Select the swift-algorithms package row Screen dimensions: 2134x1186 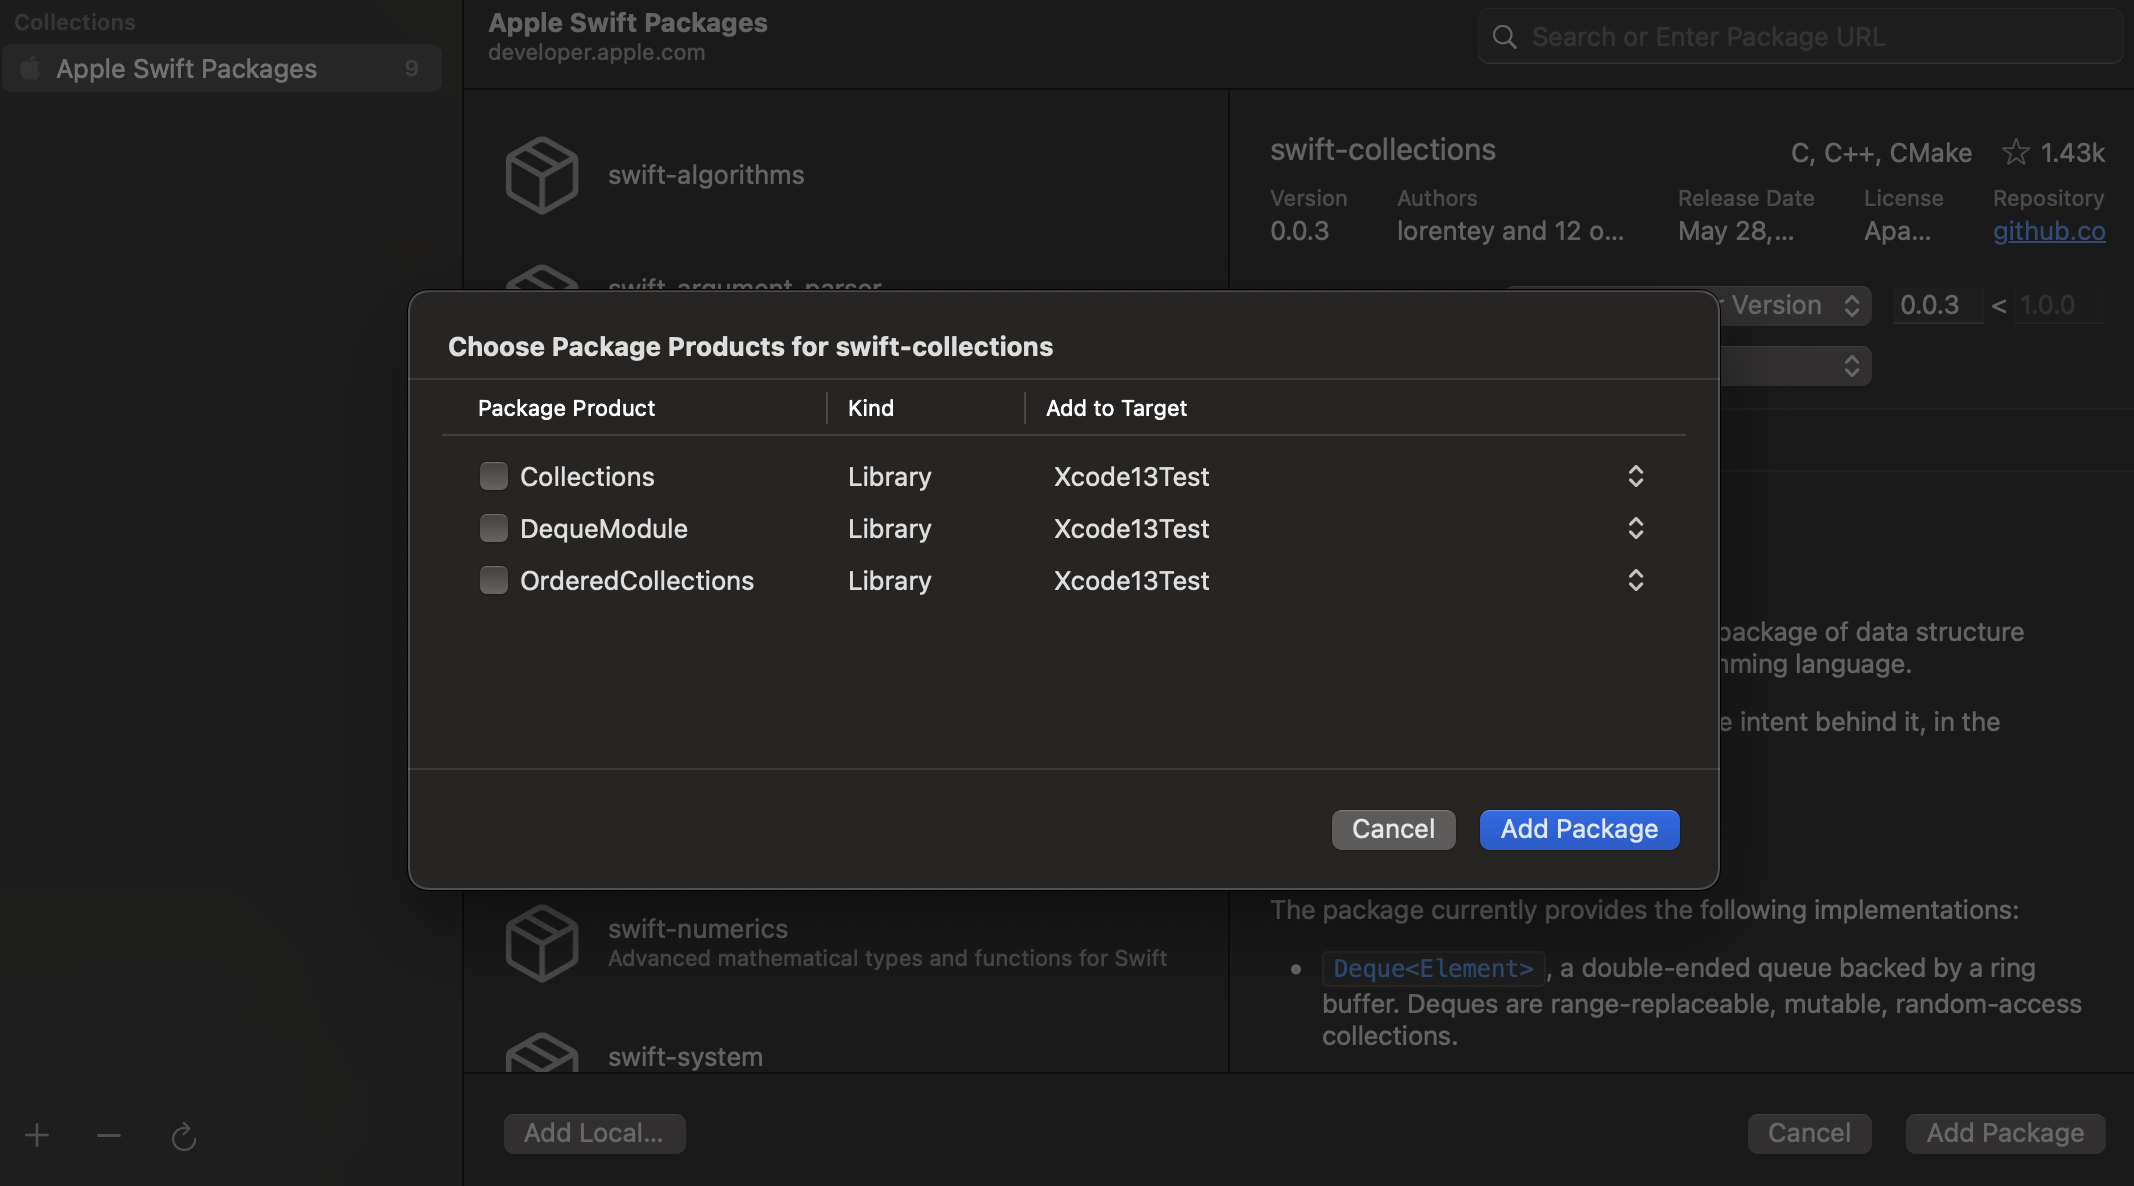(846, 175)
